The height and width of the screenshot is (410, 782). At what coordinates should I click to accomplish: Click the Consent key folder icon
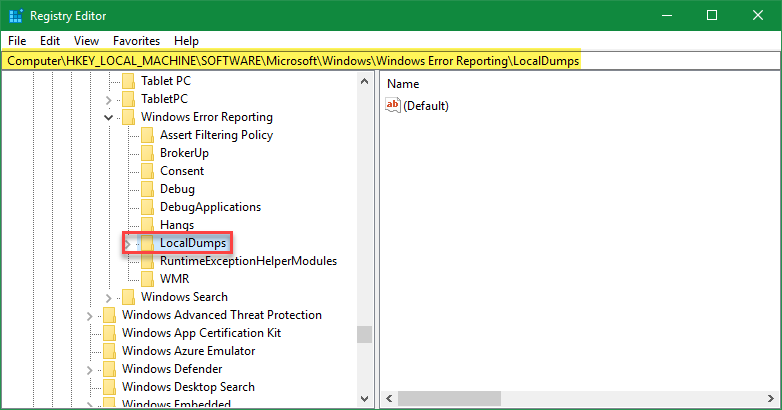[x=148, y=171]
